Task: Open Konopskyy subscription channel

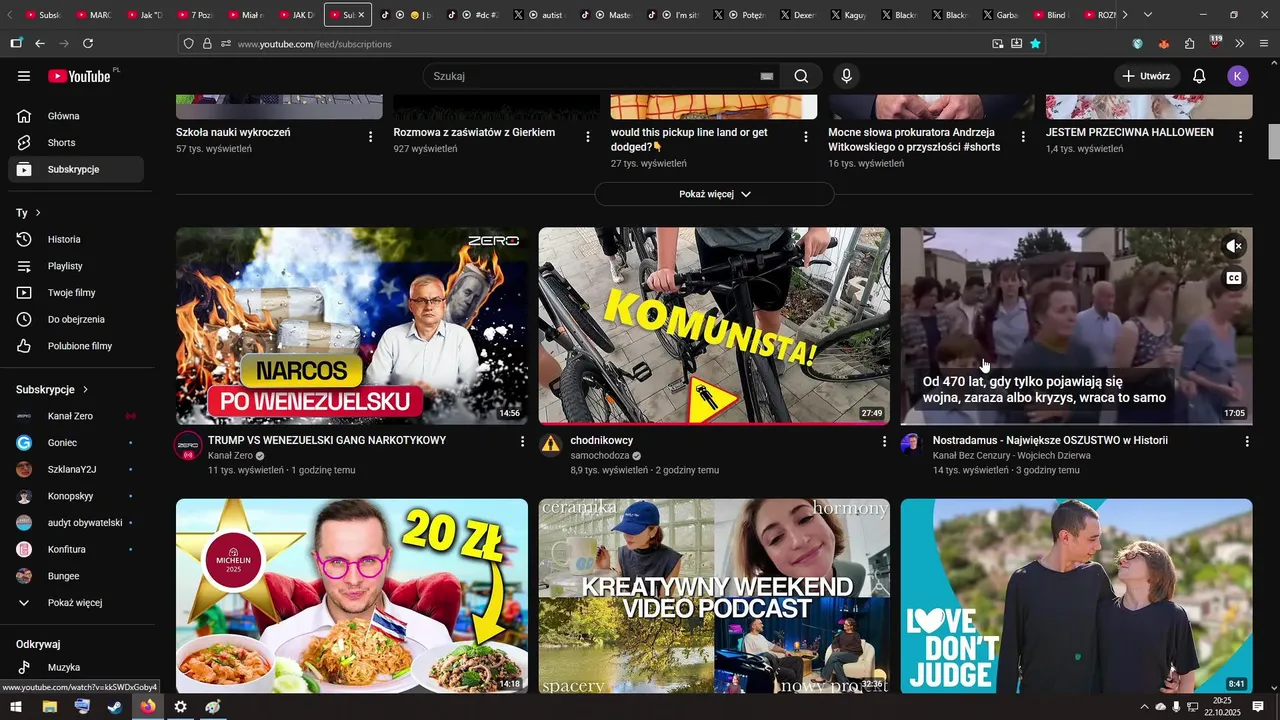Action: click(x=76, y=496)
